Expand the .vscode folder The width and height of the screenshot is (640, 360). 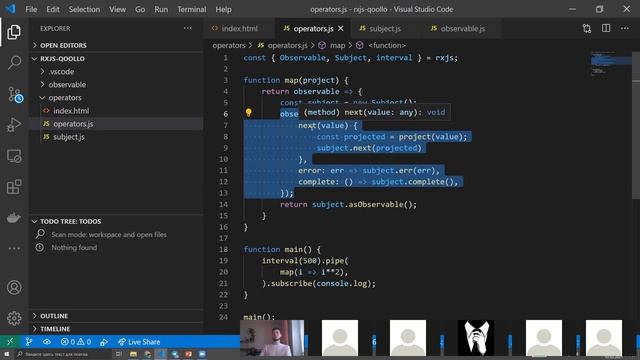[116, 71]
